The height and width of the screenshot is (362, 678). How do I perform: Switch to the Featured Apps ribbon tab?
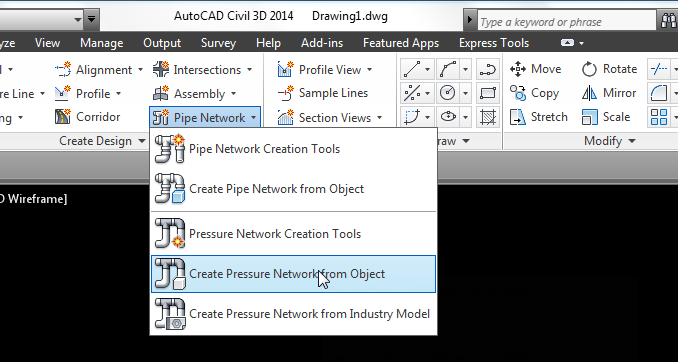click(x=401, y=43)
